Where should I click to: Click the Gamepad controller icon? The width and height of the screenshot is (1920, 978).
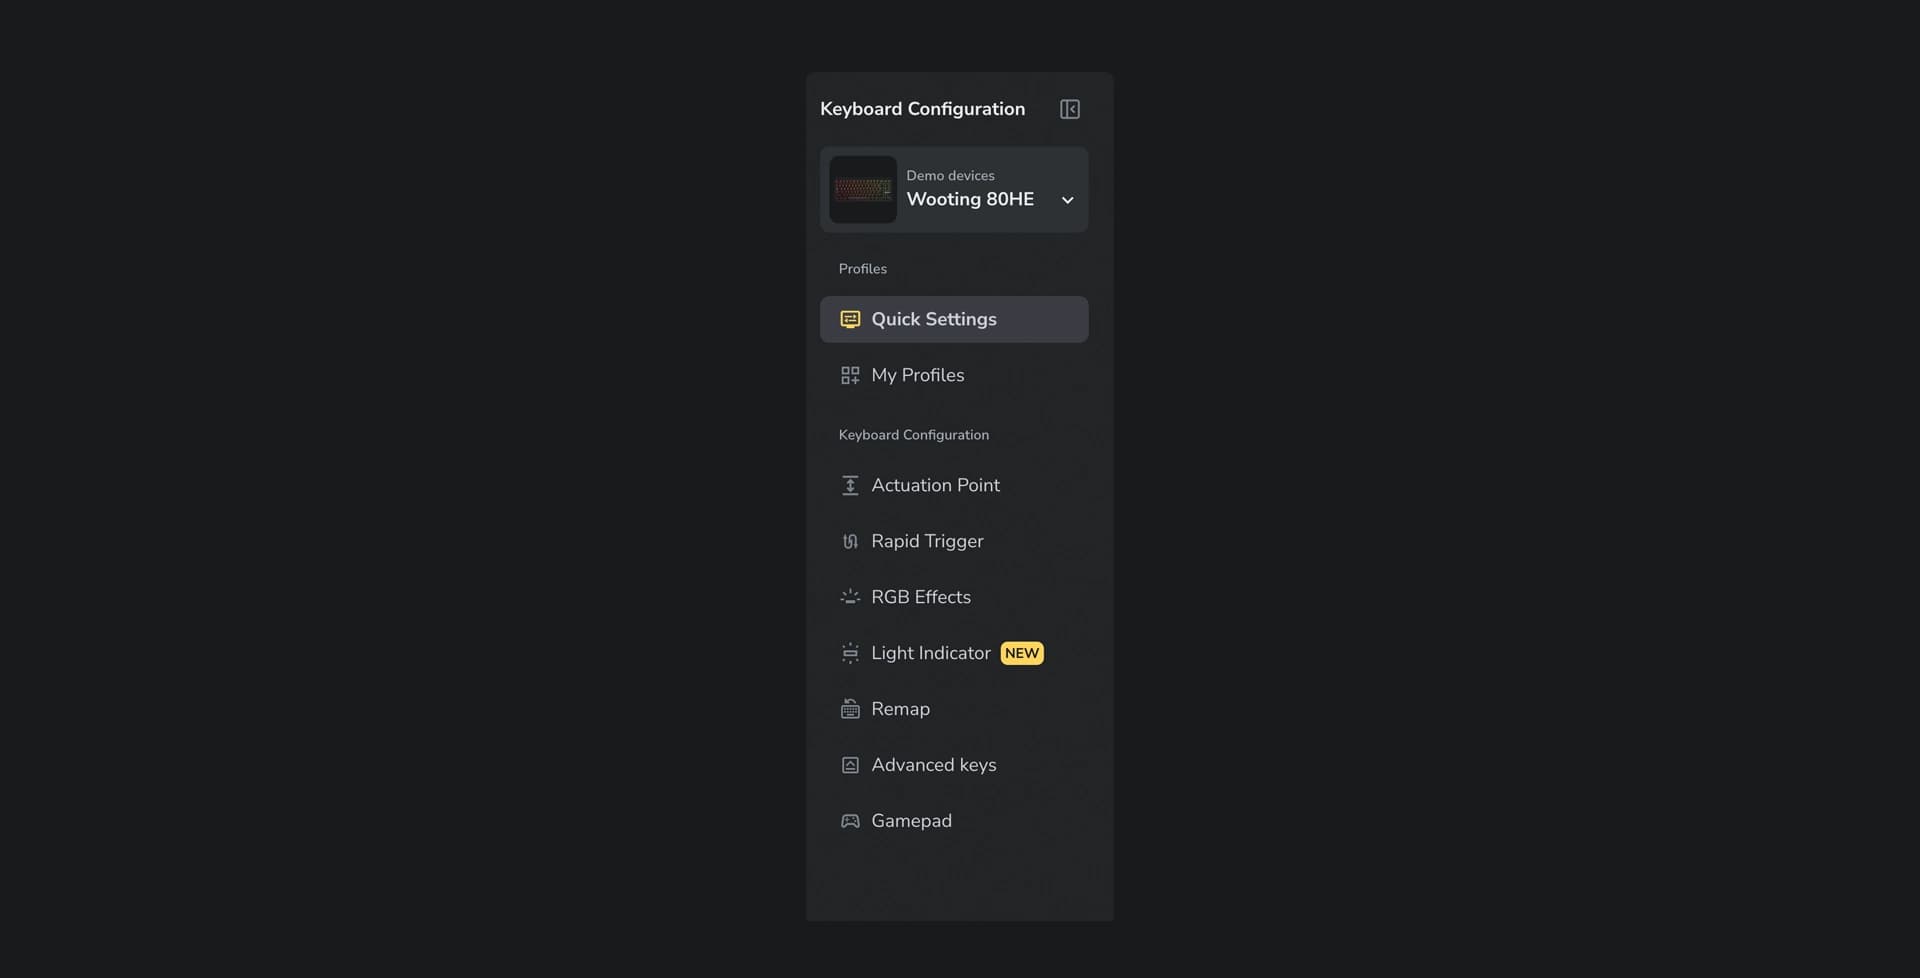(850, 821)
